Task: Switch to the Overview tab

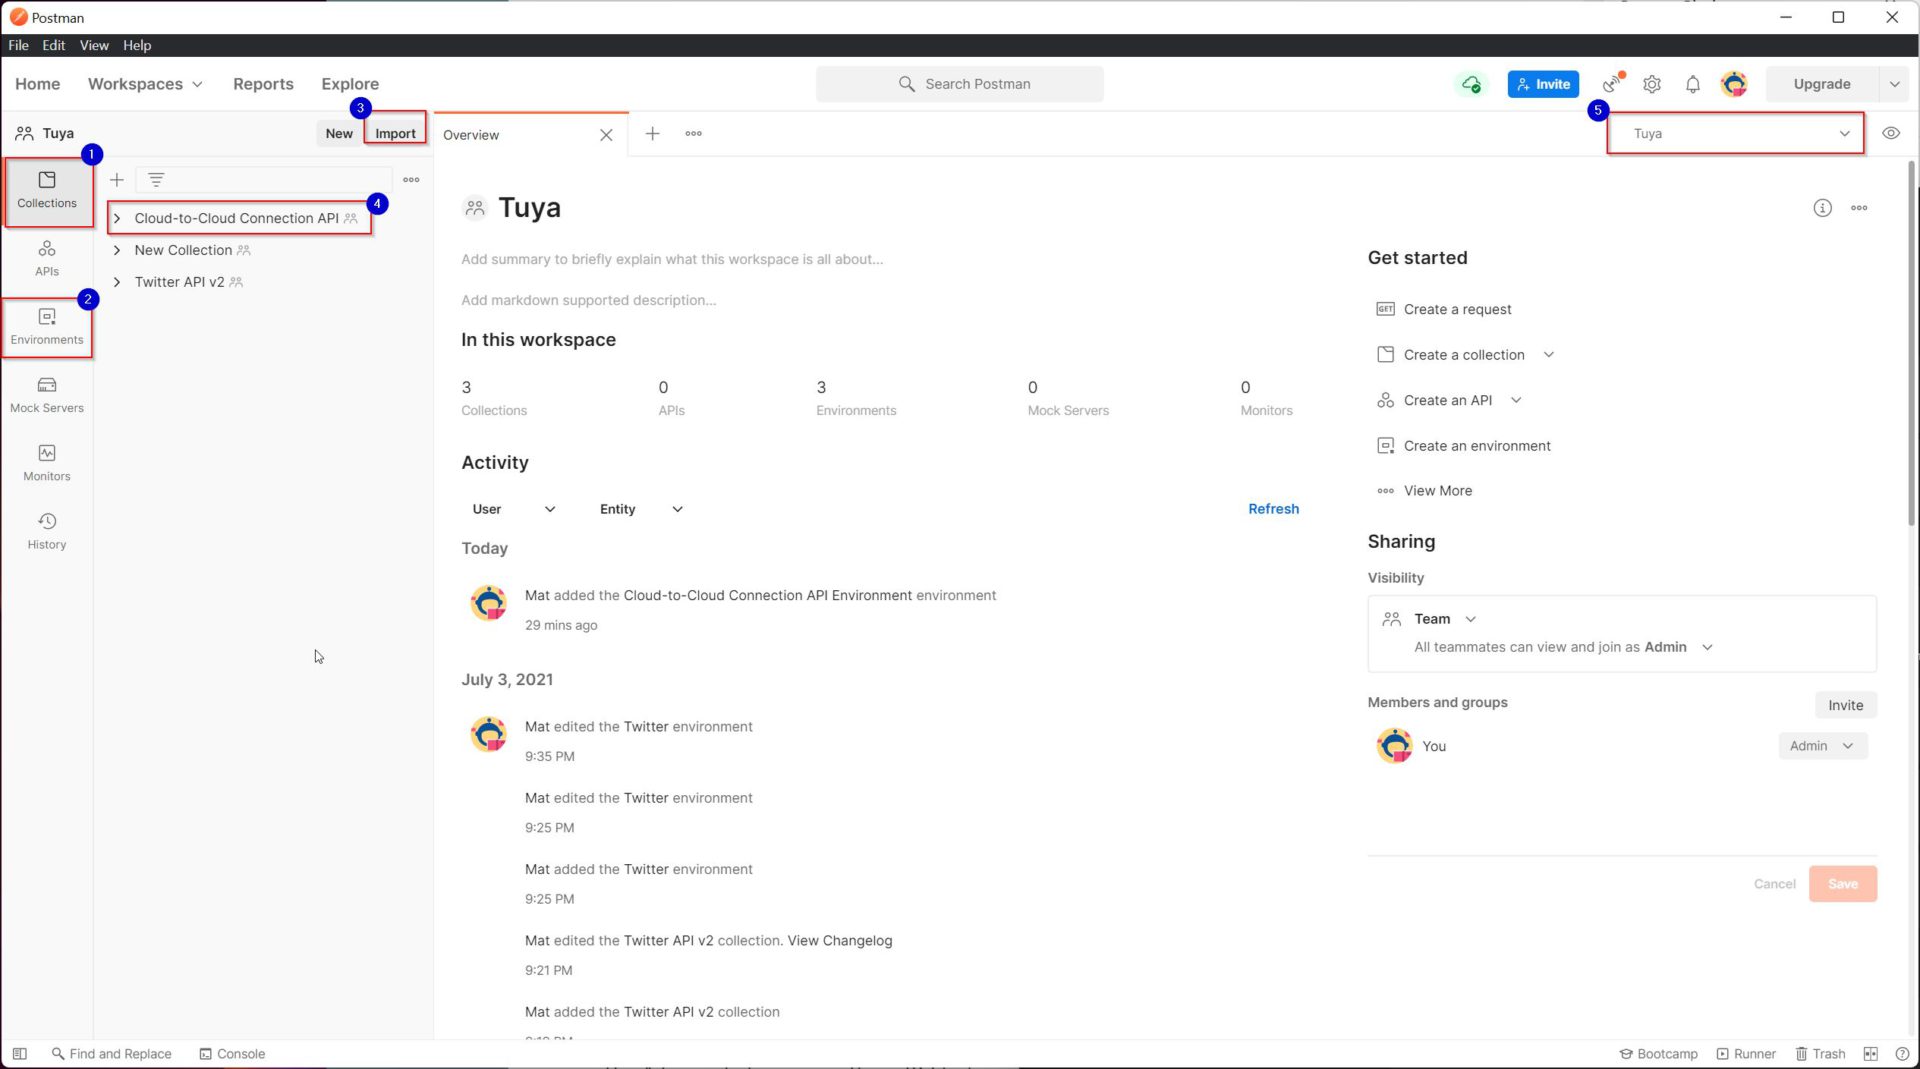Action: point(472,134)
